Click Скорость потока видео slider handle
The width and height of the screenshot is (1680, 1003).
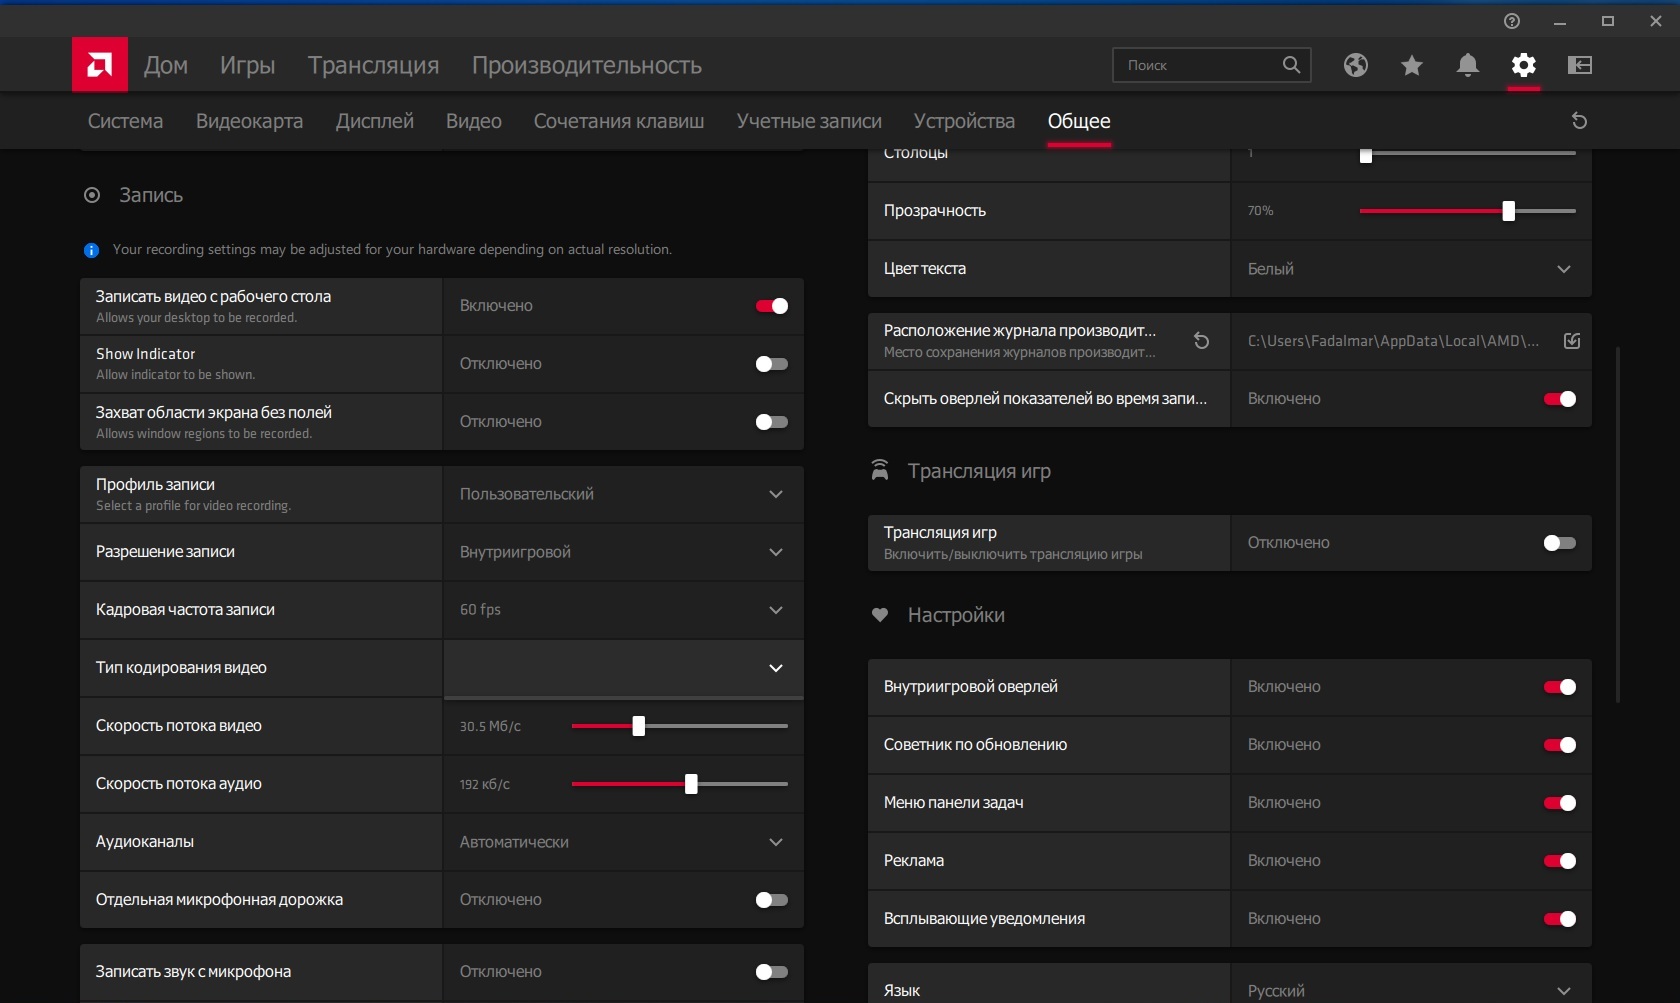[638, 726]
